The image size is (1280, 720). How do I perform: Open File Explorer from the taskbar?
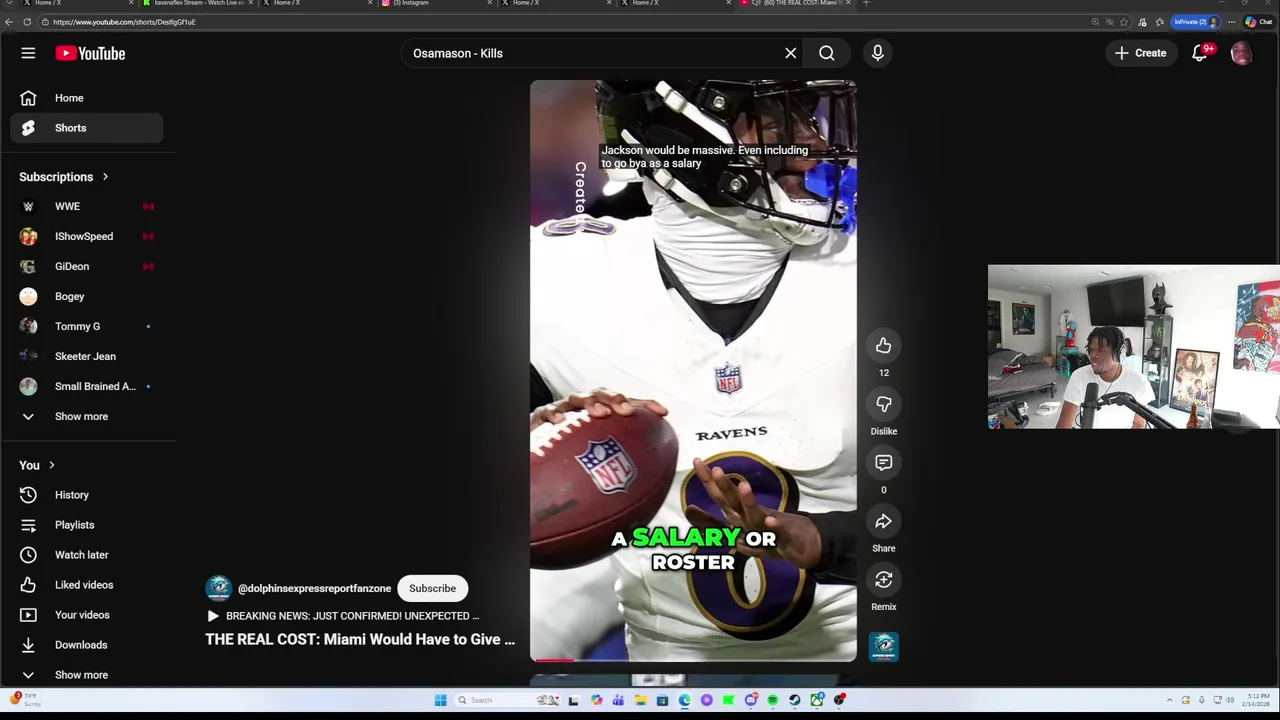coord(640,700)
